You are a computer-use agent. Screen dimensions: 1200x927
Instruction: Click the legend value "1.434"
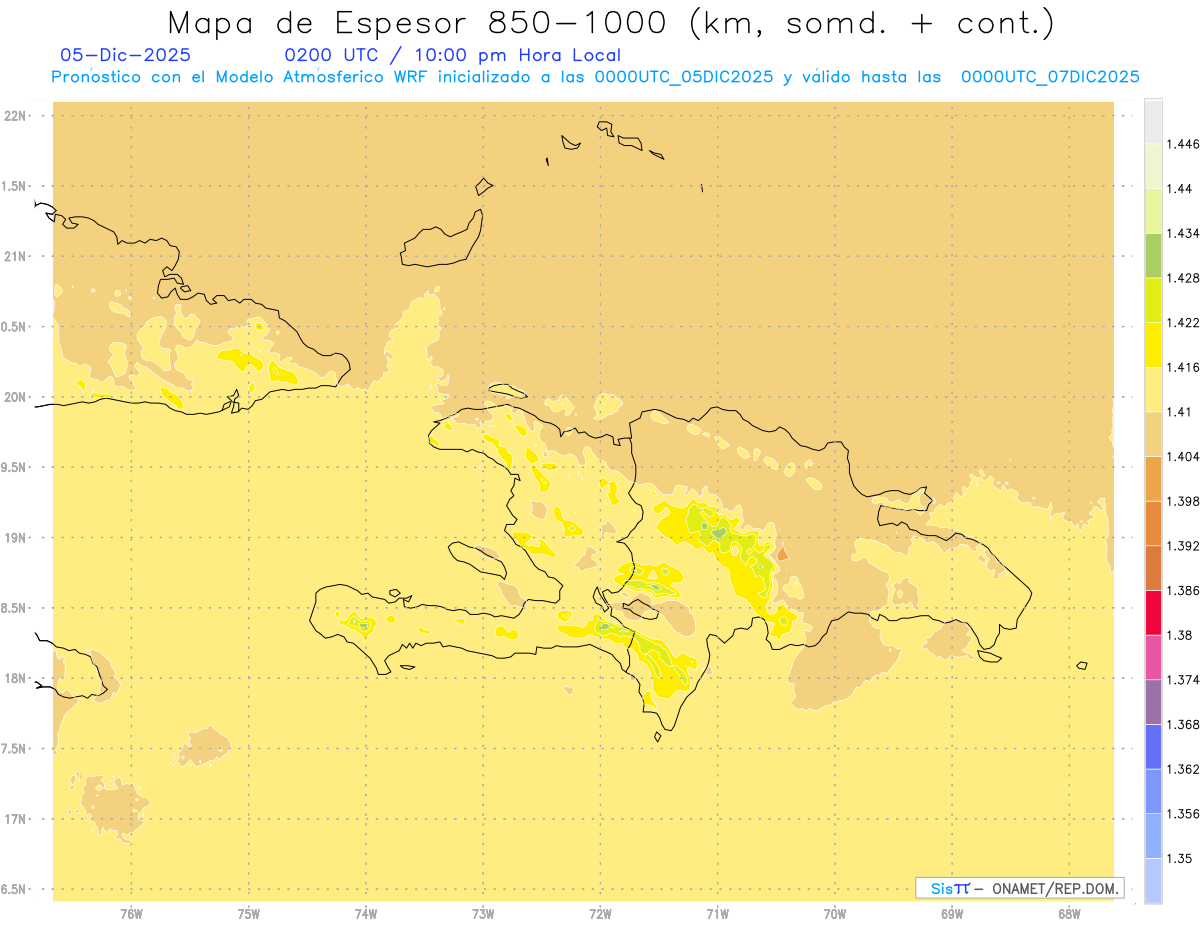[x=1182, y=233]
